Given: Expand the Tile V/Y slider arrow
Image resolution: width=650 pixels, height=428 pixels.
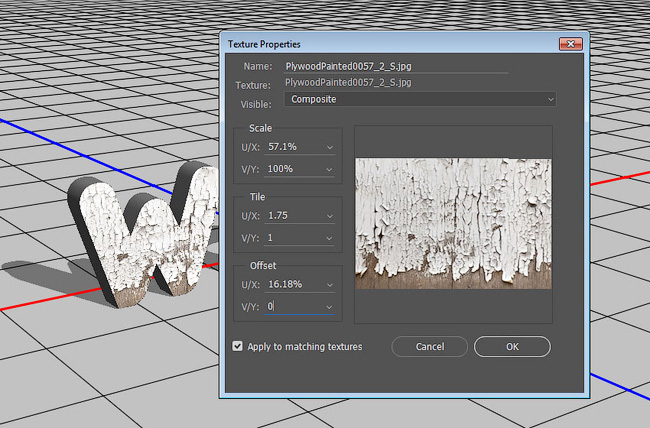Looking at the screenshot, I should [x=329, y=238].
